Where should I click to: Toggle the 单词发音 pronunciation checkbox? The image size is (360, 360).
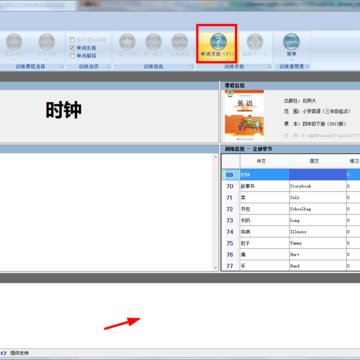pos(72,48)
